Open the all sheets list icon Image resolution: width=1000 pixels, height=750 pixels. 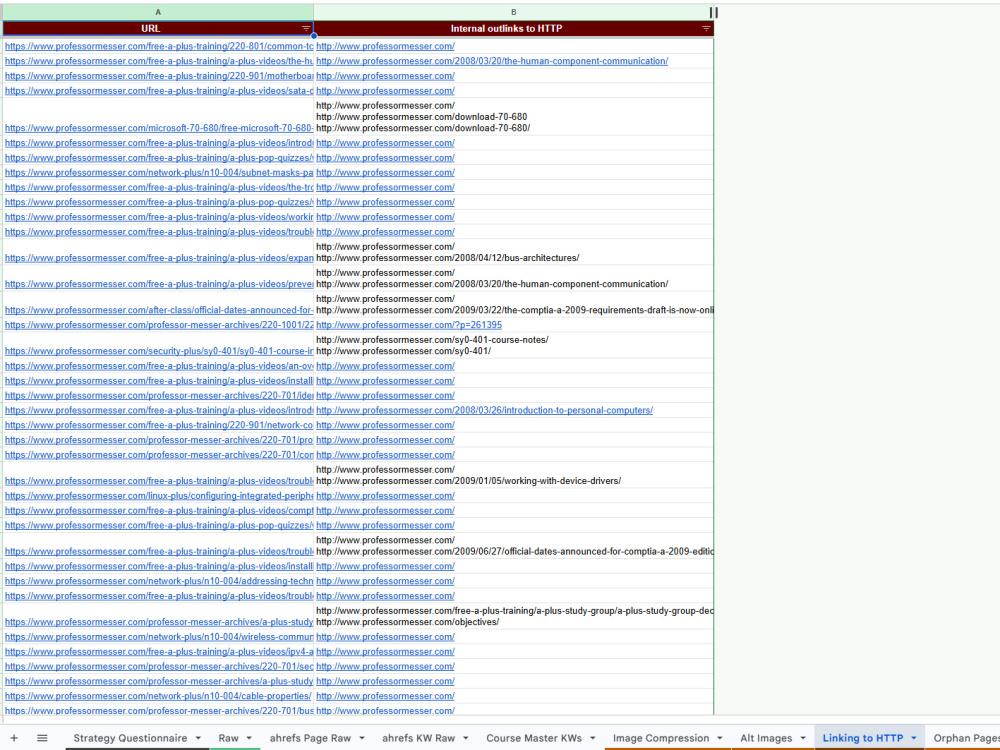coord(42,738)
